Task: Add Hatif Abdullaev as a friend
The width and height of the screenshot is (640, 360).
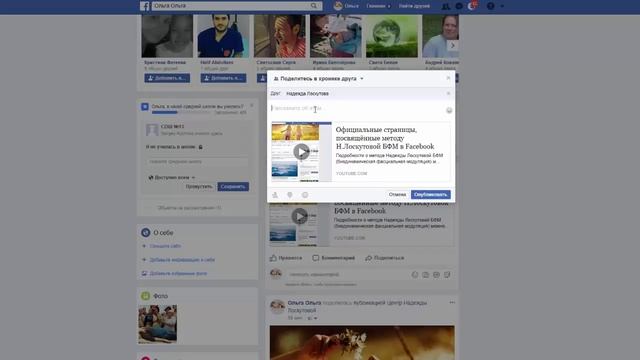Action: (223, 78)
